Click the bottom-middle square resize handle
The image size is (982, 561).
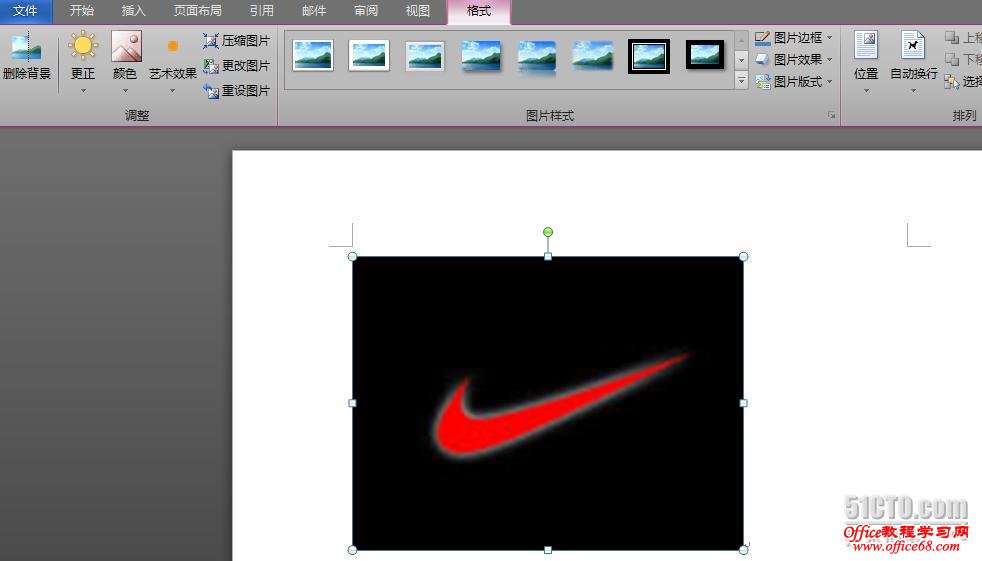click(x=548, y=550)
